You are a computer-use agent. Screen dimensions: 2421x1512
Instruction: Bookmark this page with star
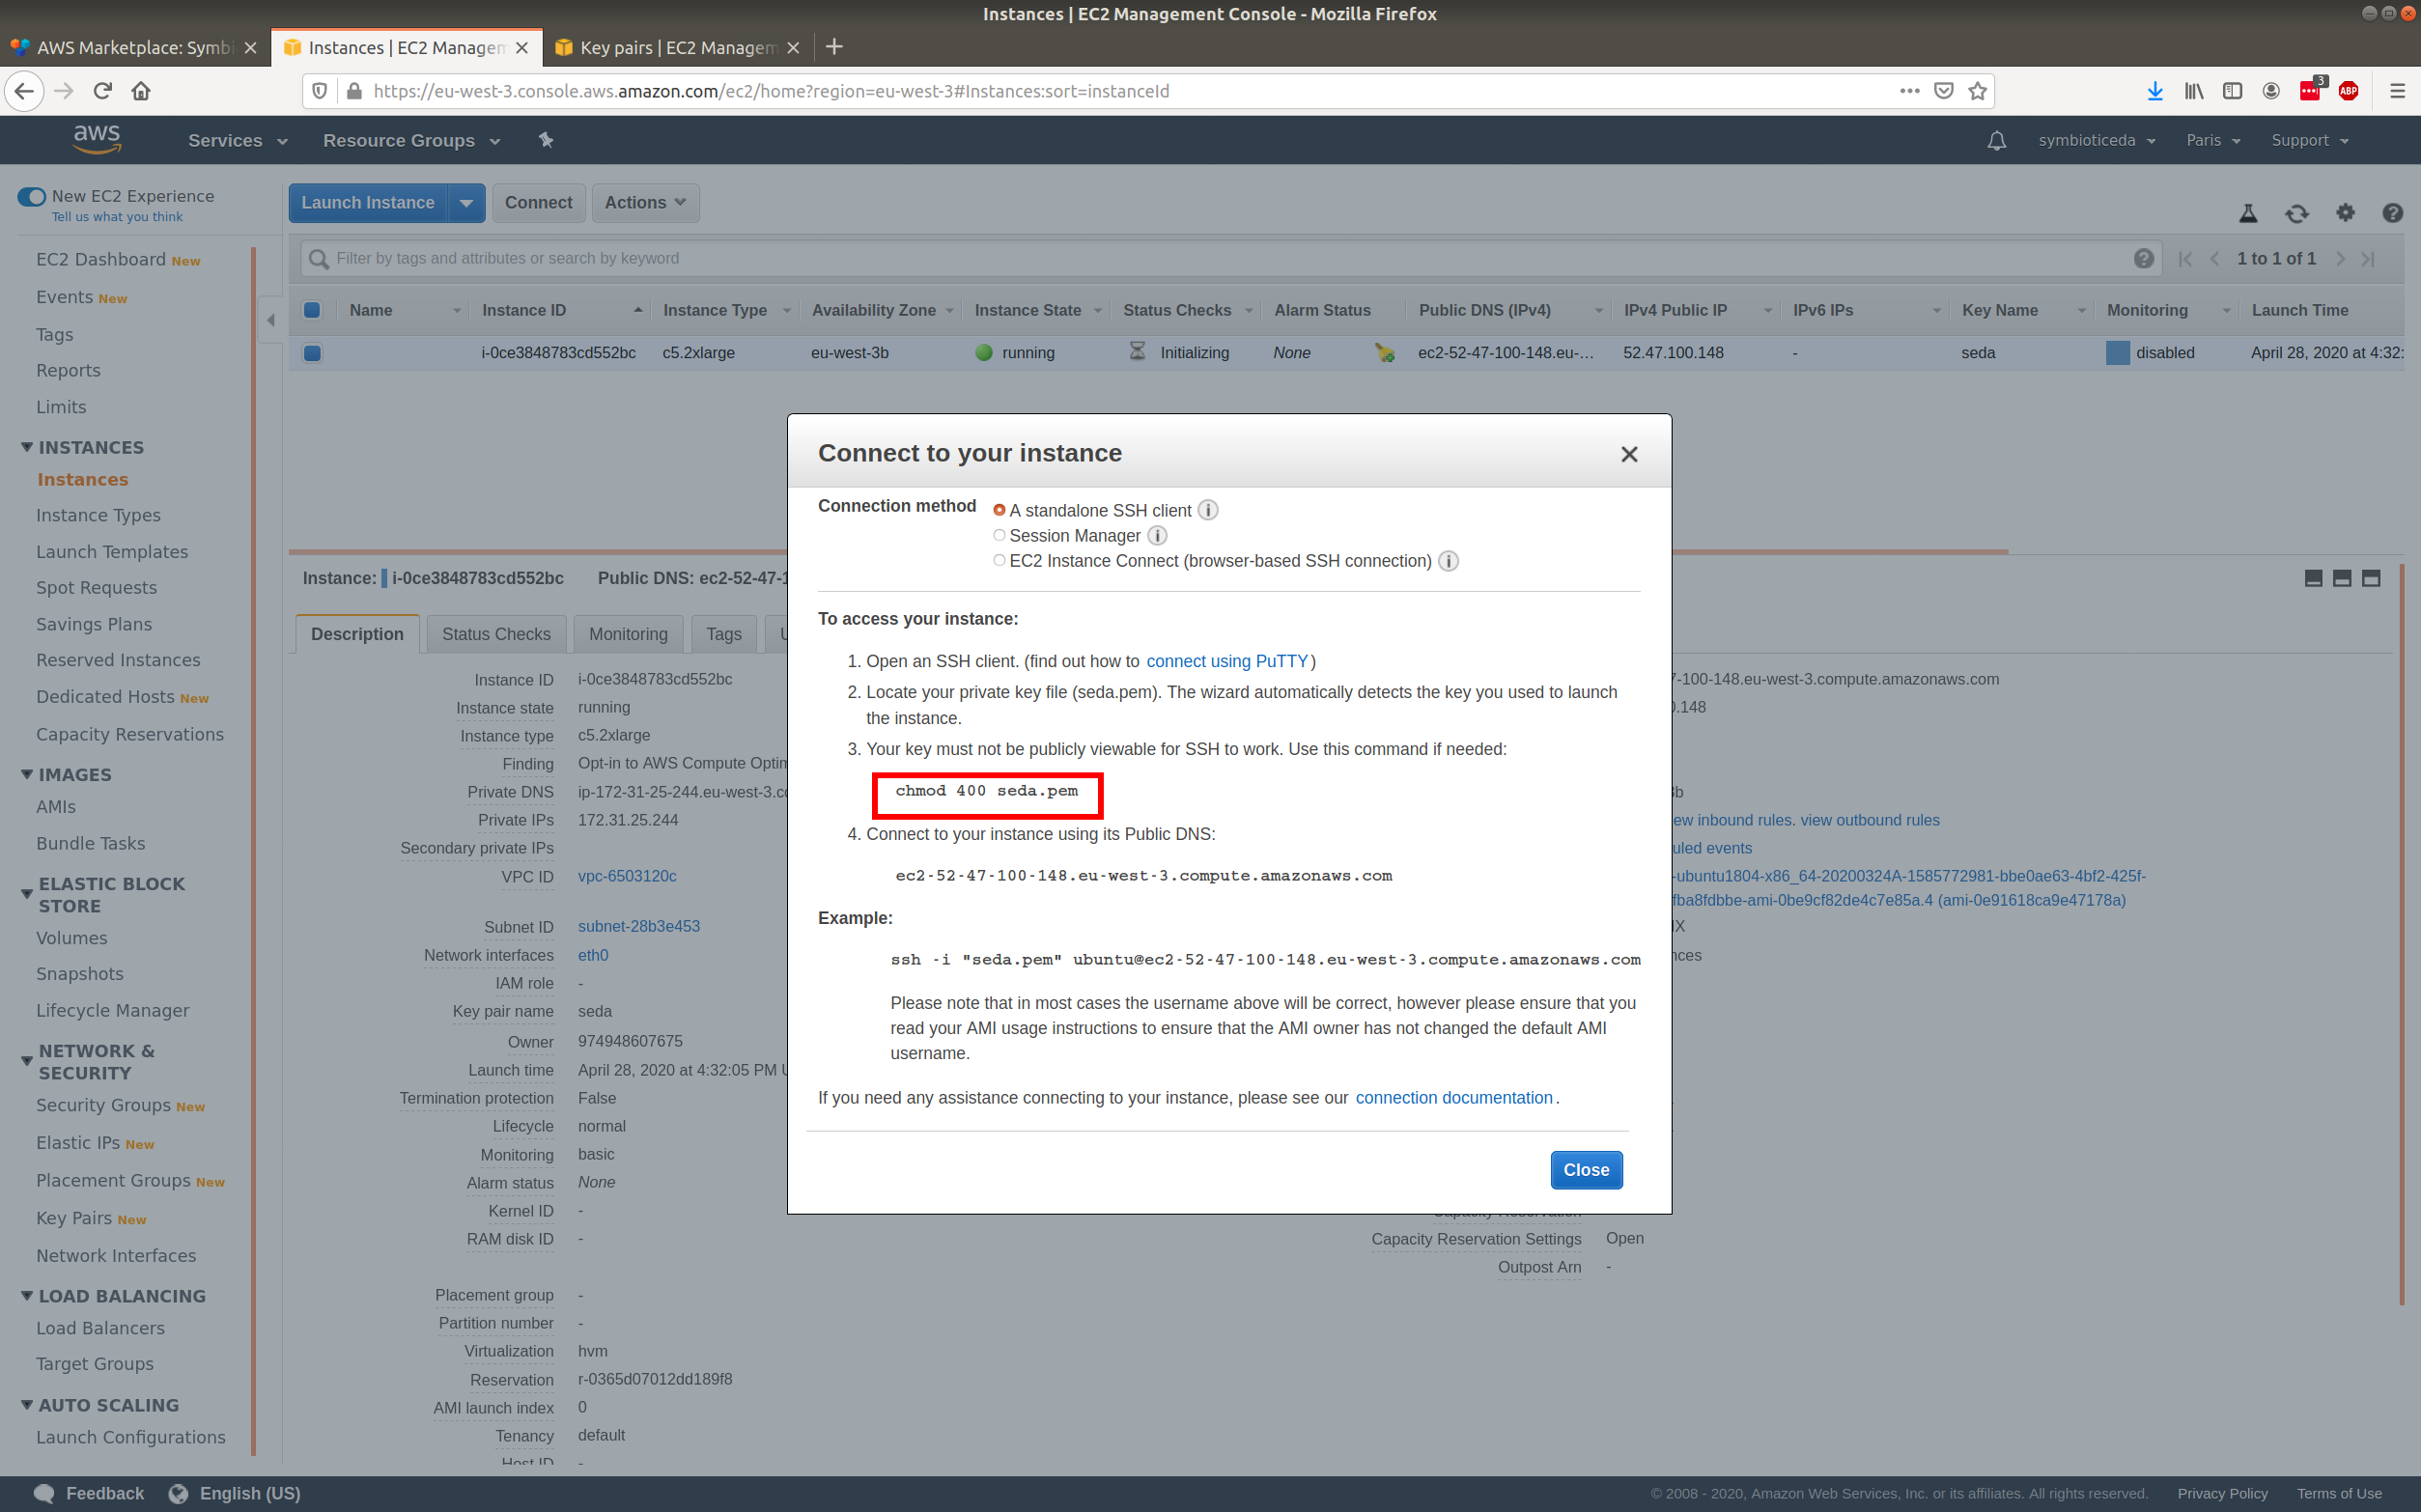[1977, 91]
